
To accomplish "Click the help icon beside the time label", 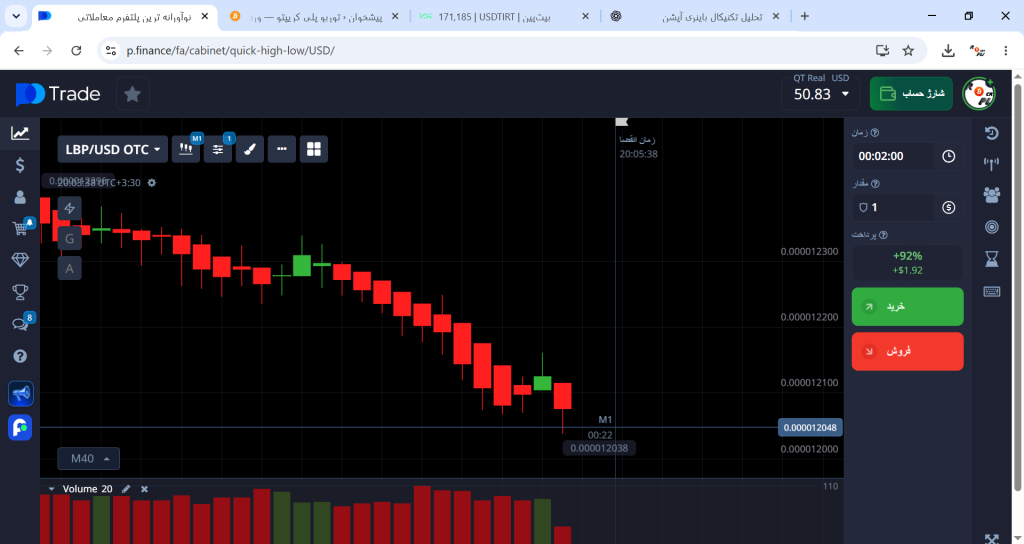I will pyautogui.click(x=874, y=133).
